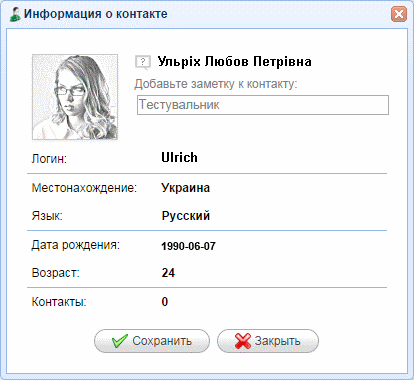Click the Сохранить button
Screen dimensions: 414x380
(152, 341)
